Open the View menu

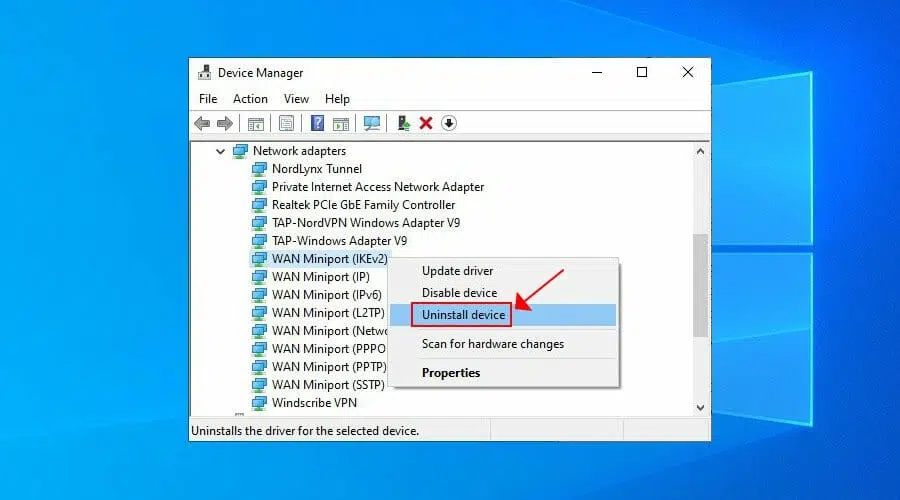(296, 99)
